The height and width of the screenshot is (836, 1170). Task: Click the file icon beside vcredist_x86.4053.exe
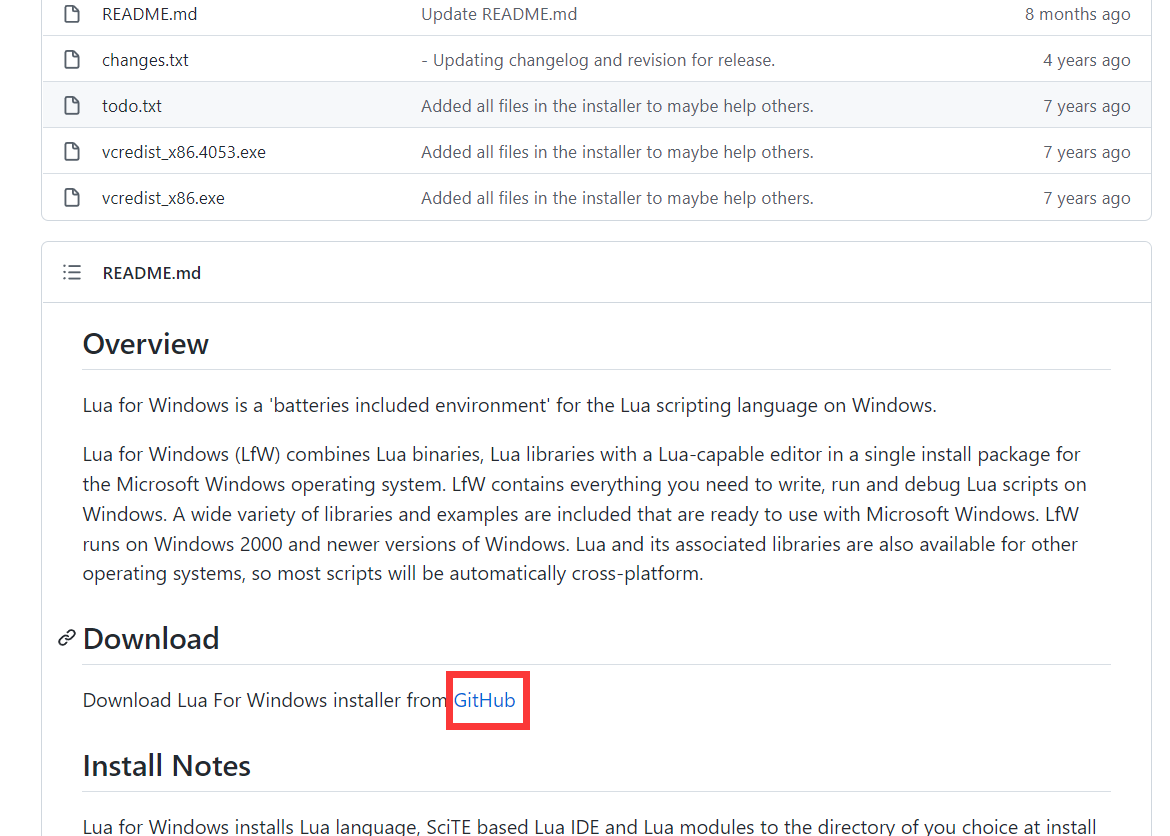[72, 152]
